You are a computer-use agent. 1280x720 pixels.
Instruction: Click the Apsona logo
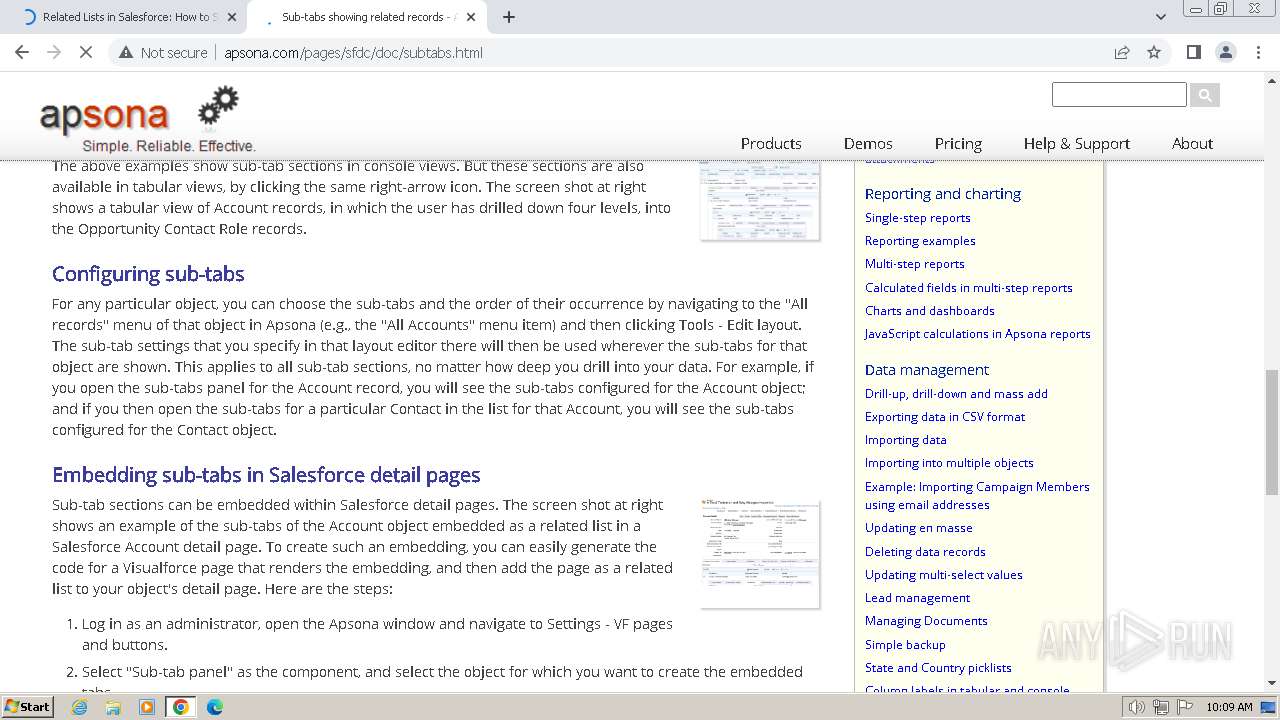(147, 118)
